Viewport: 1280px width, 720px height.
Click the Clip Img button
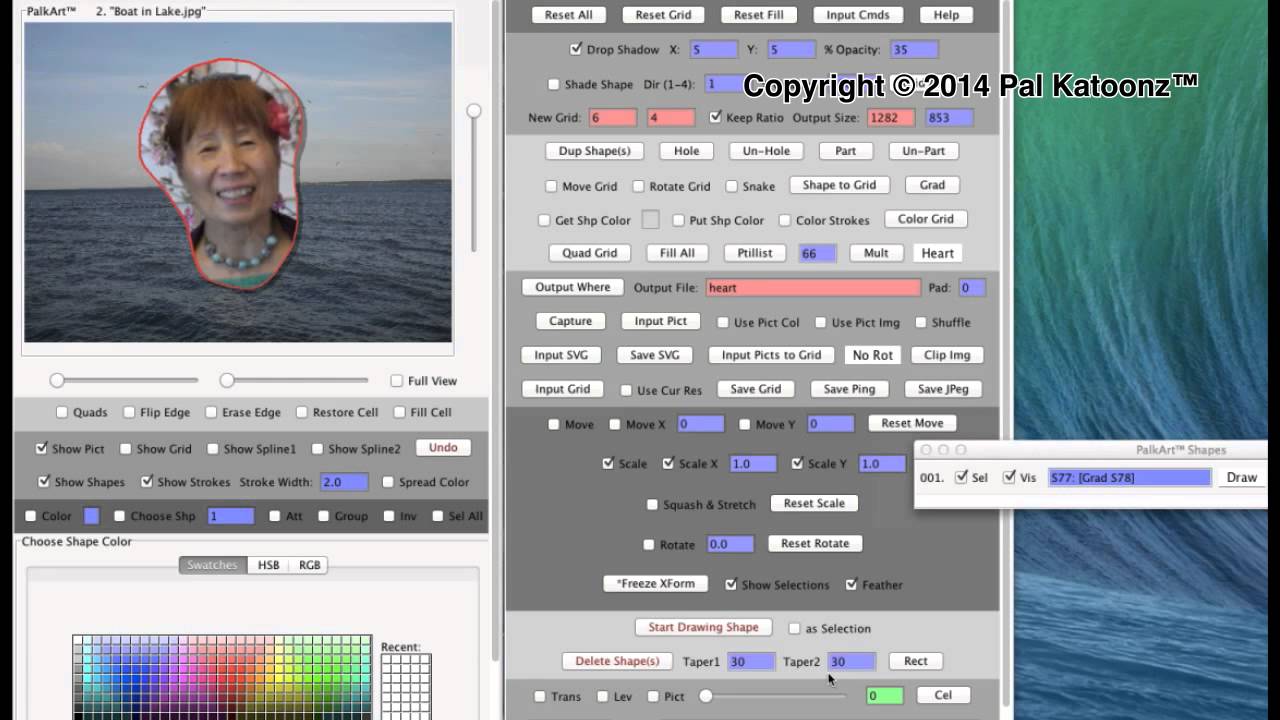tap(947, 355)
